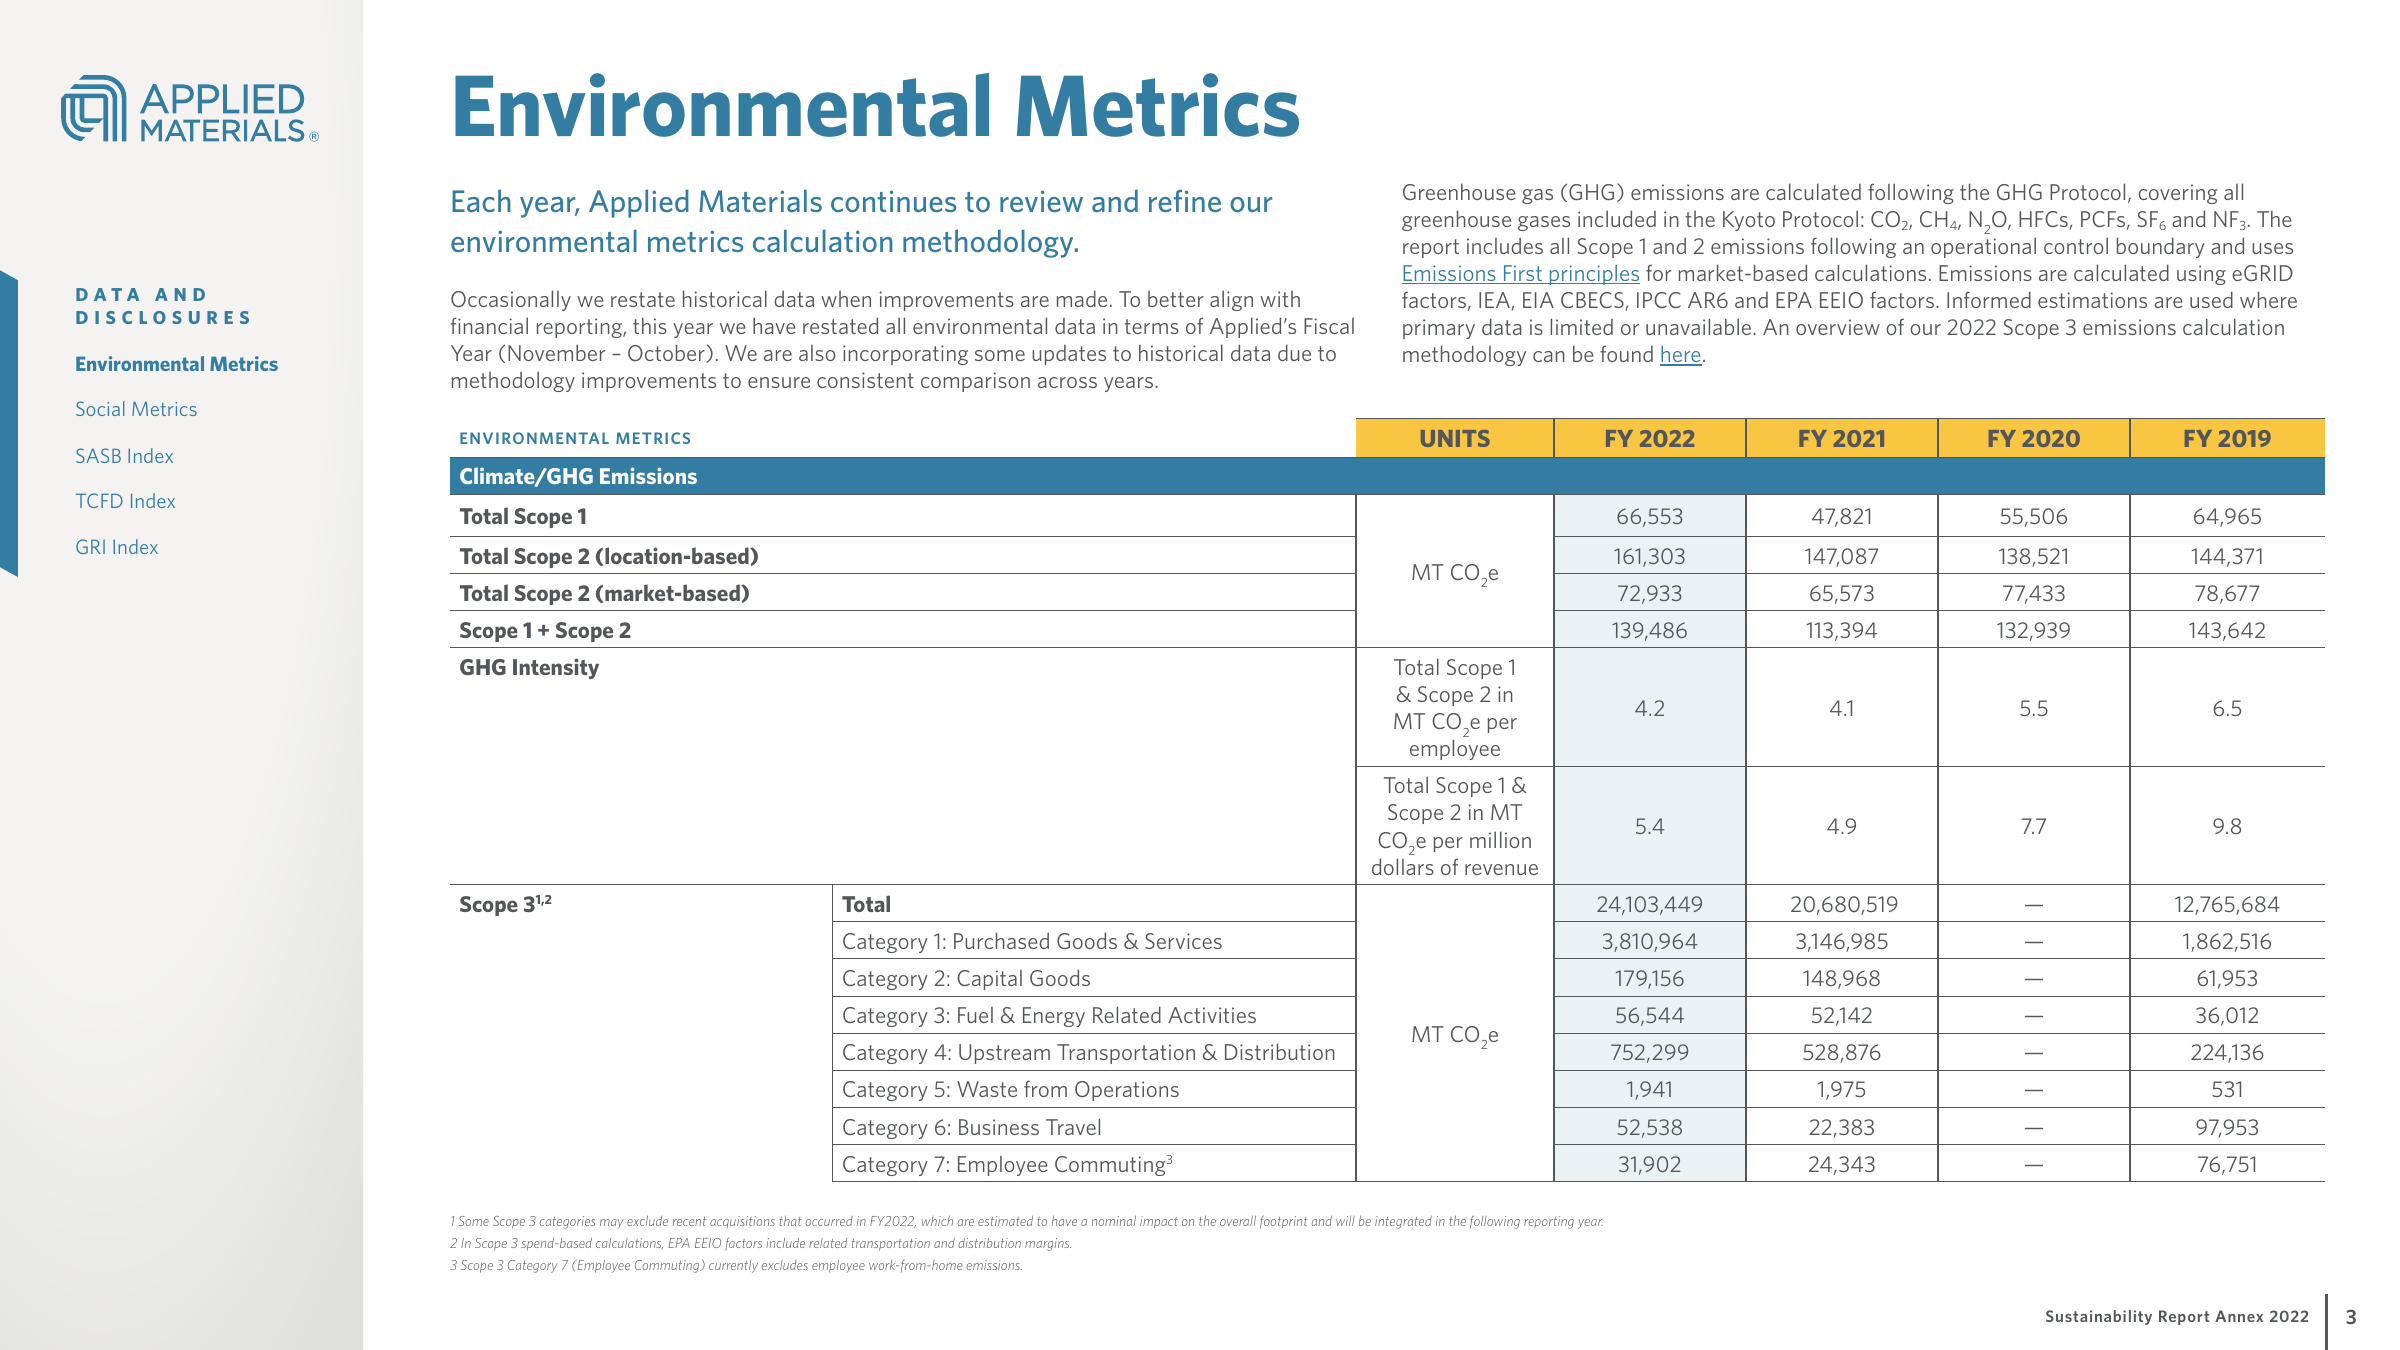Screen dimensions: 2400x1350
Task: Go to Social Metrics in sidebar
Action: pyautogui.click(x=136, y=409)
